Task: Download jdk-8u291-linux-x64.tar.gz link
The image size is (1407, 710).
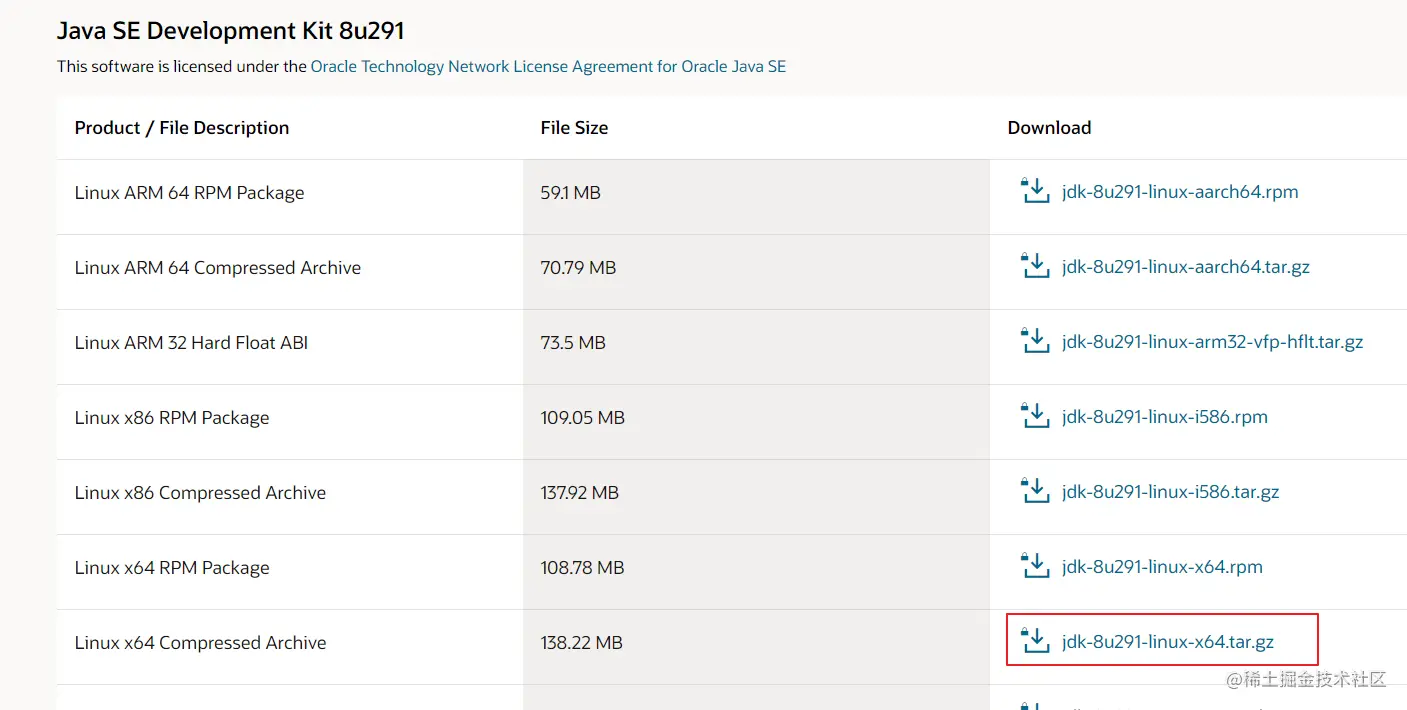Action: click(1168, 642)
